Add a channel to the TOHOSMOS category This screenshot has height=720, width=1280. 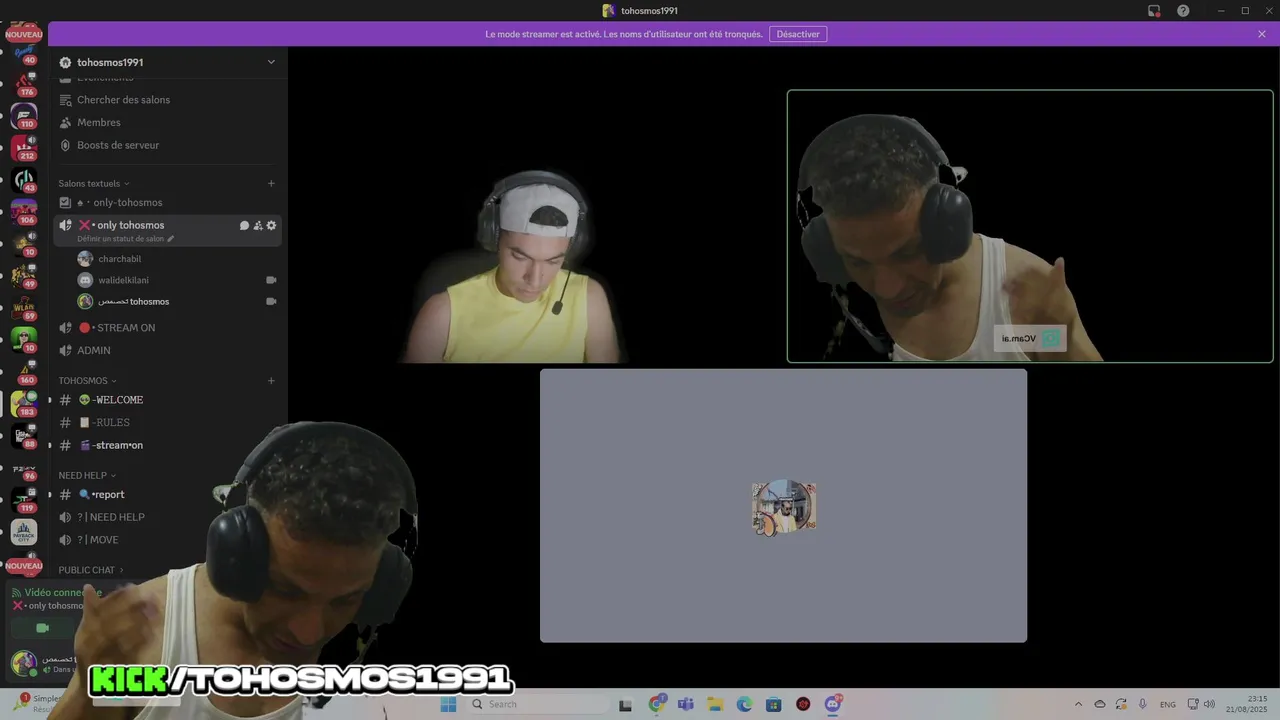tap(271, 380)
